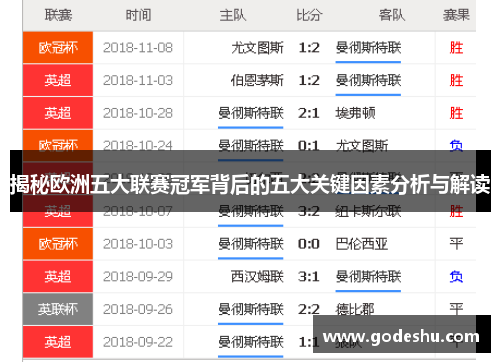This screenshot has width=500, height=362.
Task: Click score 3:1 in the 2018-09-29 row
Action: pos(309,276)
